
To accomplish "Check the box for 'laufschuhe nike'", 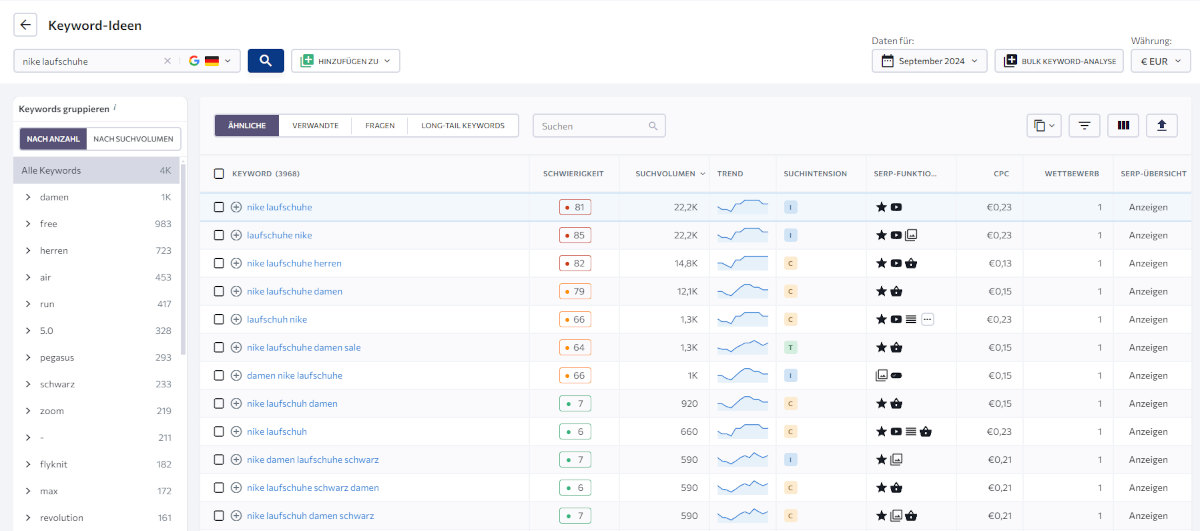I will (x=219, y=235).
